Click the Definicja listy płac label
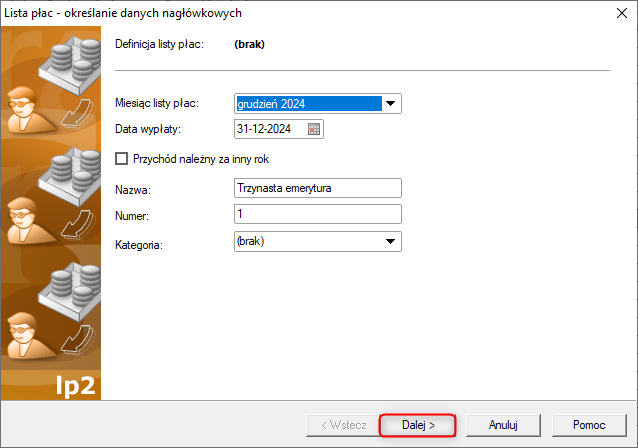Screen dimensions: 638x448 tap(160, 44)
